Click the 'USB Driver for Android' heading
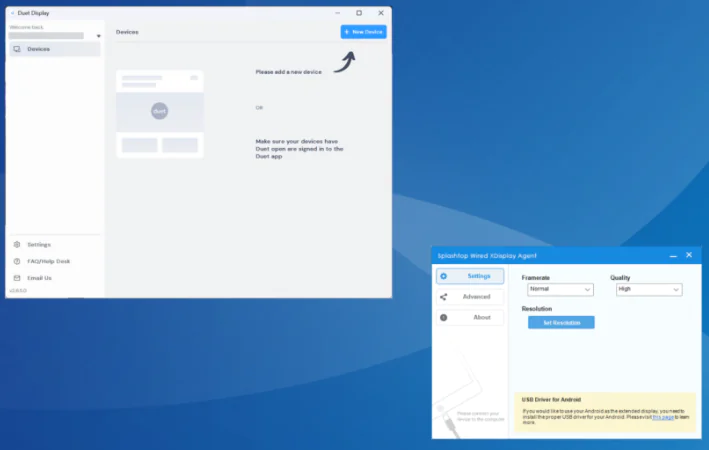The height and width of the screenshot is (450, 709). [551, 400]
